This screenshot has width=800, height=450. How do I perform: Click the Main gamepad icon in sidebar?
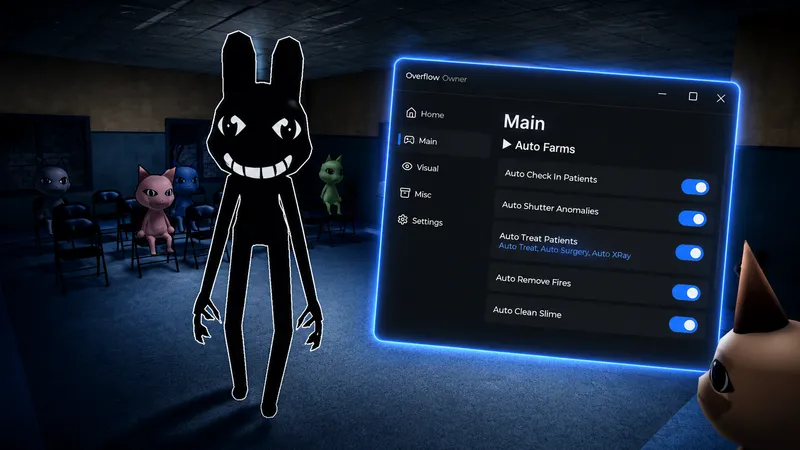coord(409,140)
